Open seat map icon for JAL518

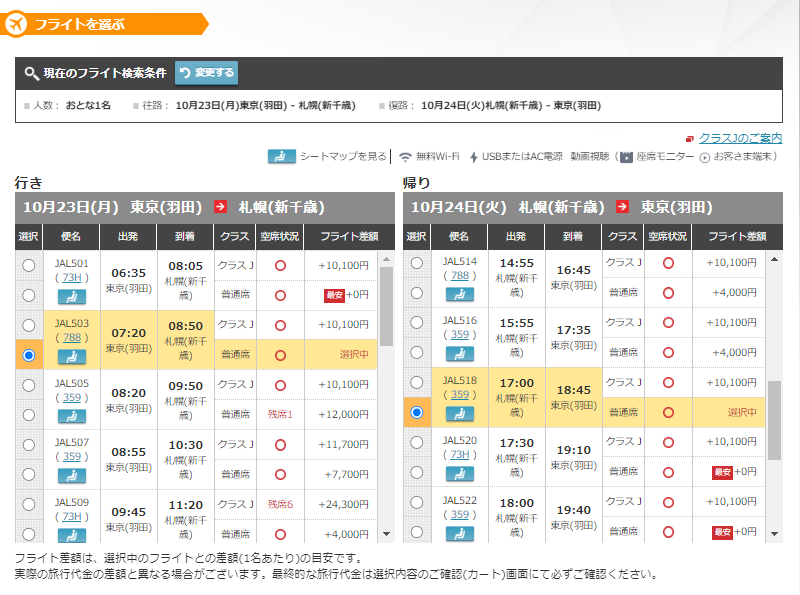[x=460, y=414]
